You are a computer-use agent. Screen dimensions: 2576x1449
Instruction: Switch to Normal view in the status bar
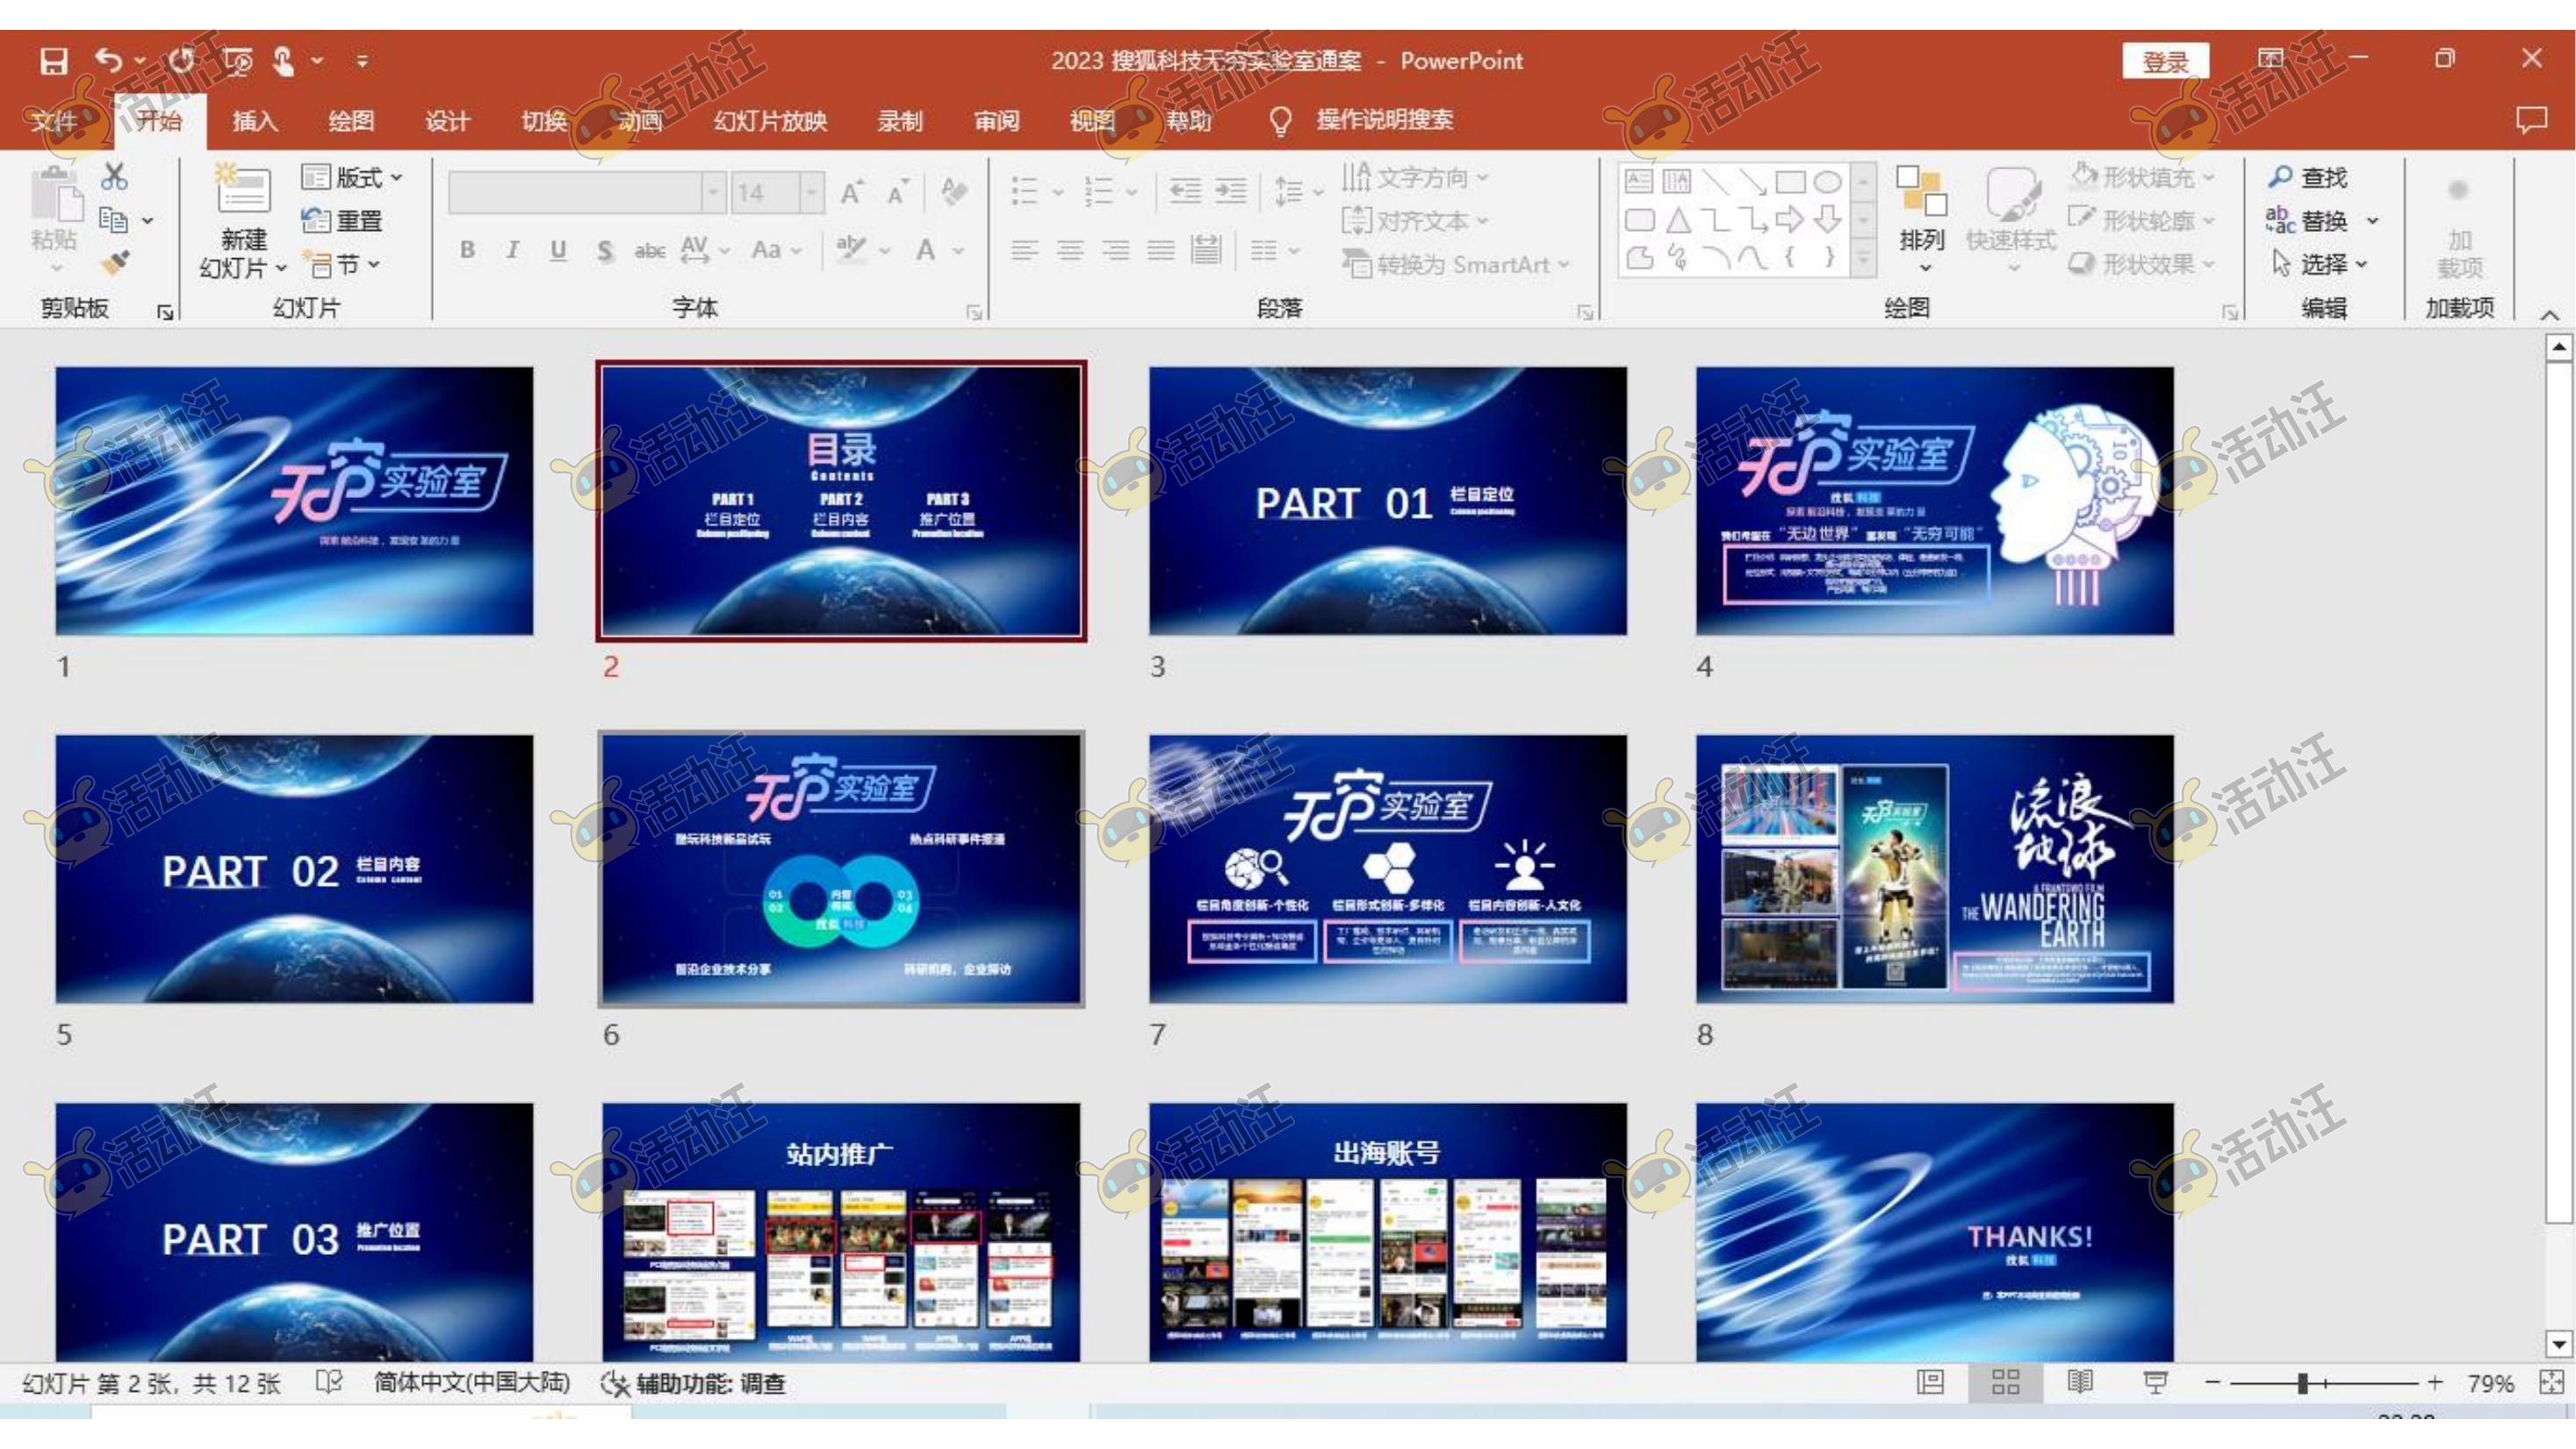[1930, 1382]
